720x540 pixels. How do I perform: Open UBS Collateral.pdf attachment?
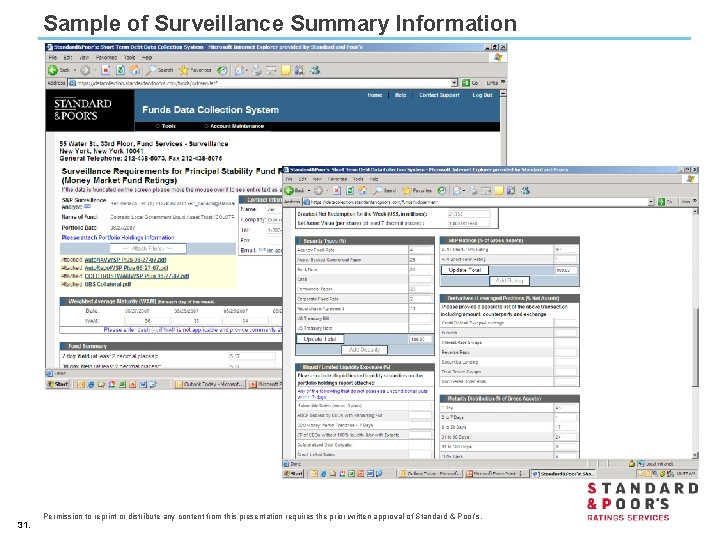coord(107,284)
